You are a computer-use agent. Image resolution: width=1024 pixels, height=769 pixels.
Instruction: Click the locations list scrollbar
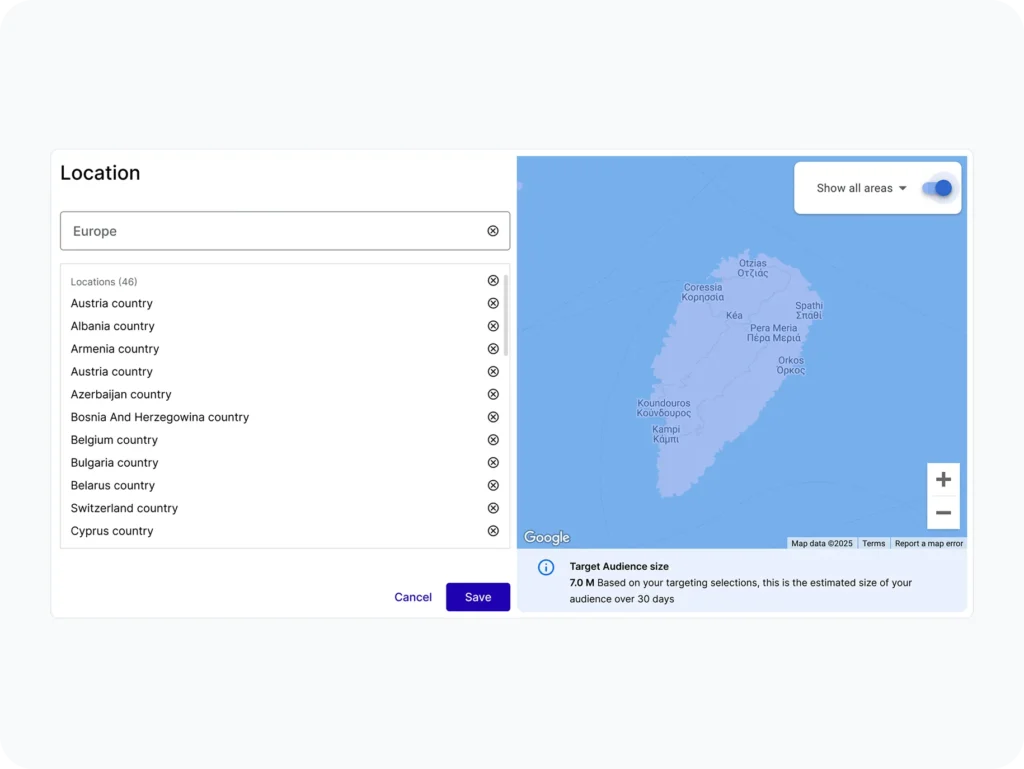pyautogui.click(x=506, y=315)
